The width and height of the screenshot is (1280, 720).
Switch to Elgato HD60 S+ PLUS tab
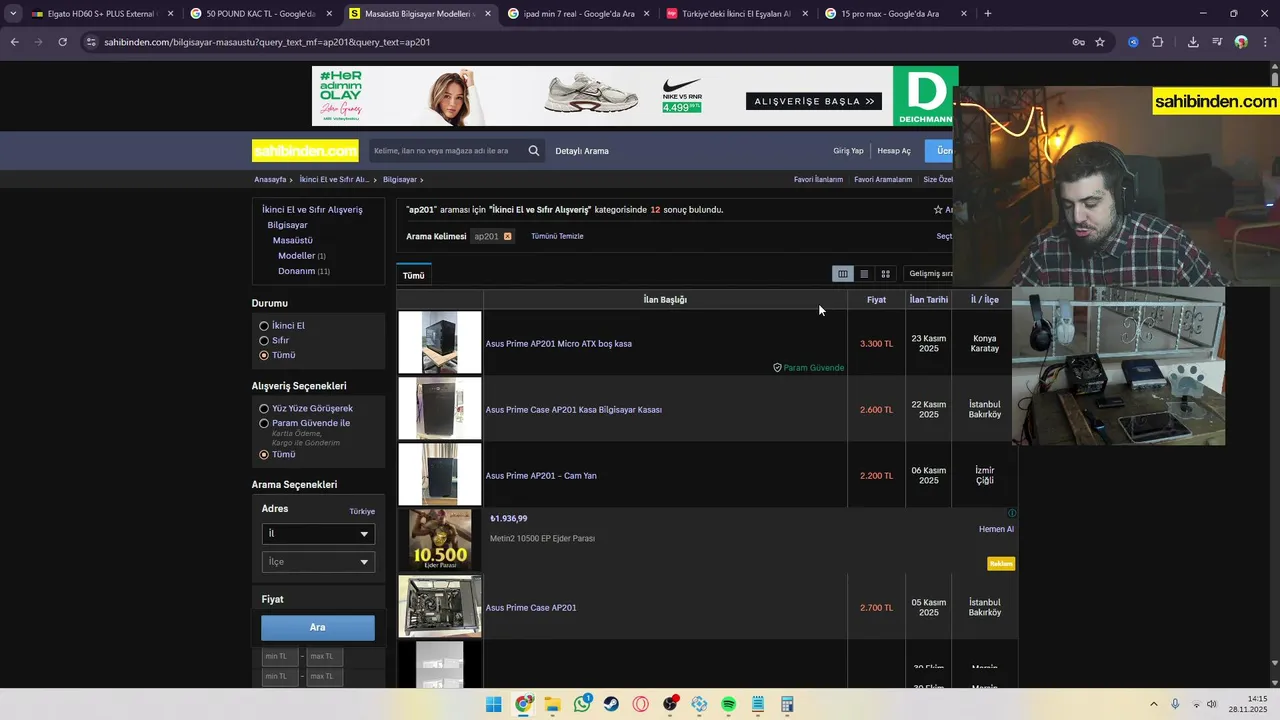tap(100, 14)
